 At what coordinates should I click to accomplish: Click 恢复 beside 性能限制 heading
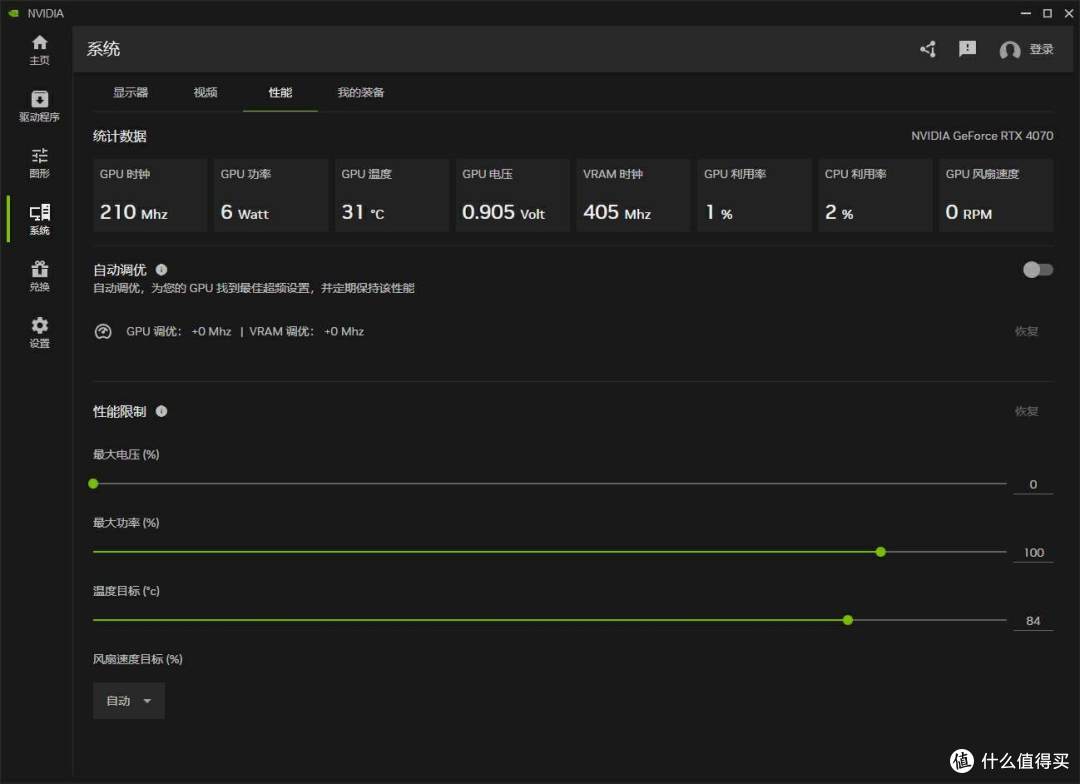click(1026, 411)
